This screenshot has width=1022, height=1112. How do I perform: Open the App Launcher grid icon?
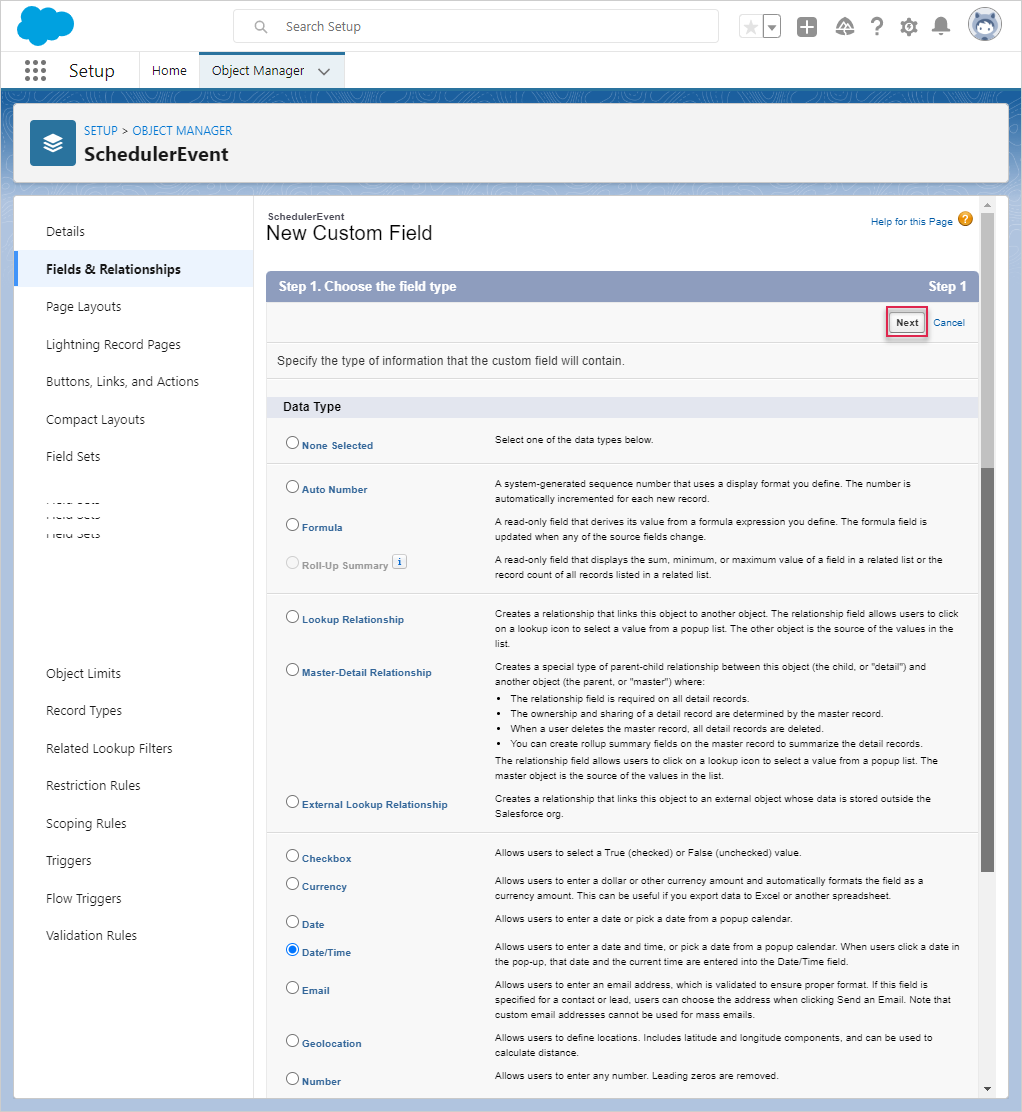[x=35, y=70]
